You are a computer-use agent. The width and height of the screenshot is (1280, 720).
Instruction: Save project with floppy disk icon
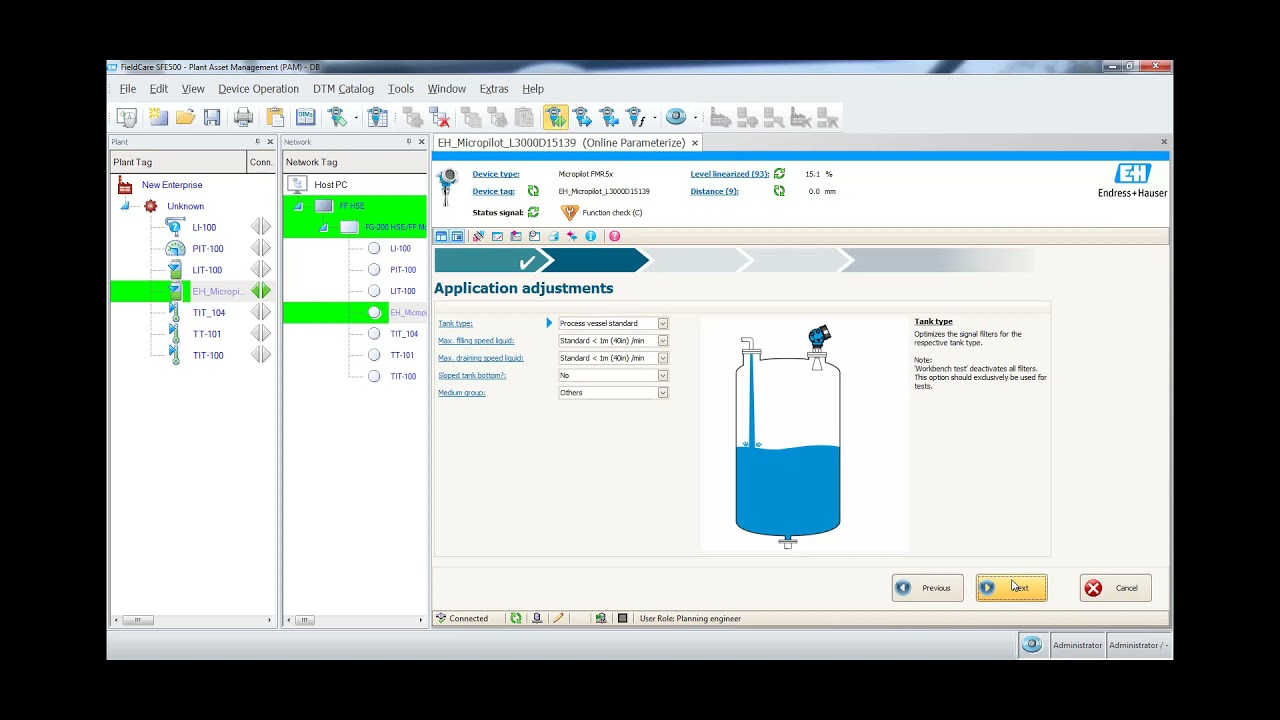[x=212, y=117]
